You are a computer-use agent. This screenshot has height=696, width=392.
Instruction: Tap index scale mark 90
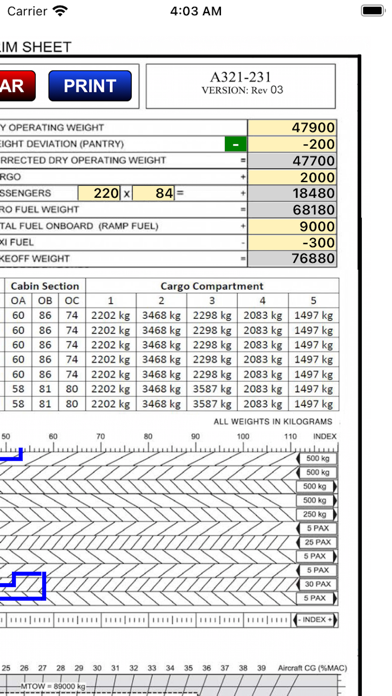195,436
